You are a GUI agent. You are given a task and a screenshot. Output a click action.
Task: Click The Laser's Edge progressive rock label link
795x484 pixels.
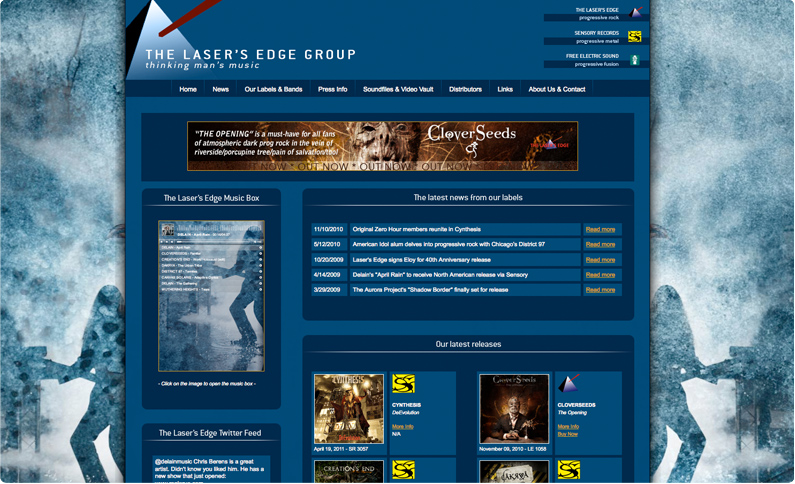click(596, 14)
